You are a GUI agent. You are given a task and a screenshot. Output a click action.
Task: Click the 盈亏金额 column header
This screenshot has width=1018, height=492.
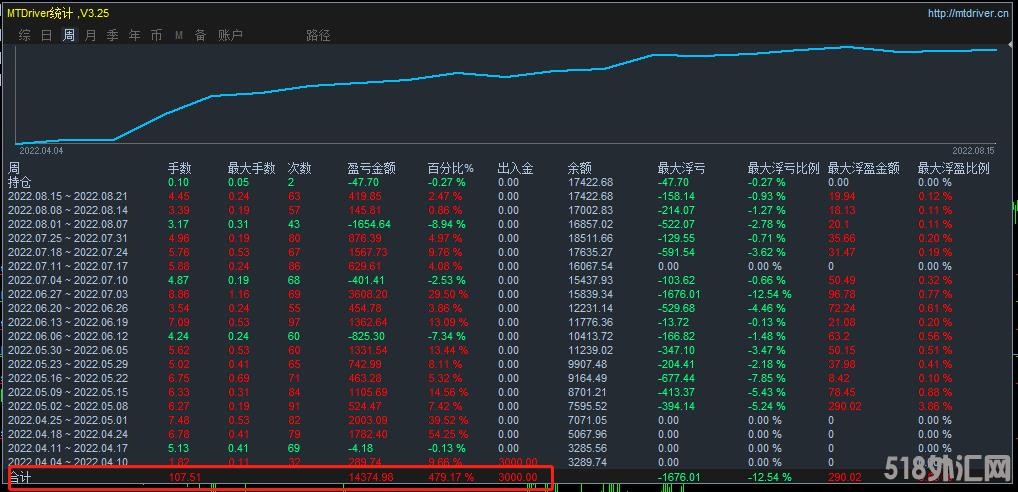click(x=371, y=169)
